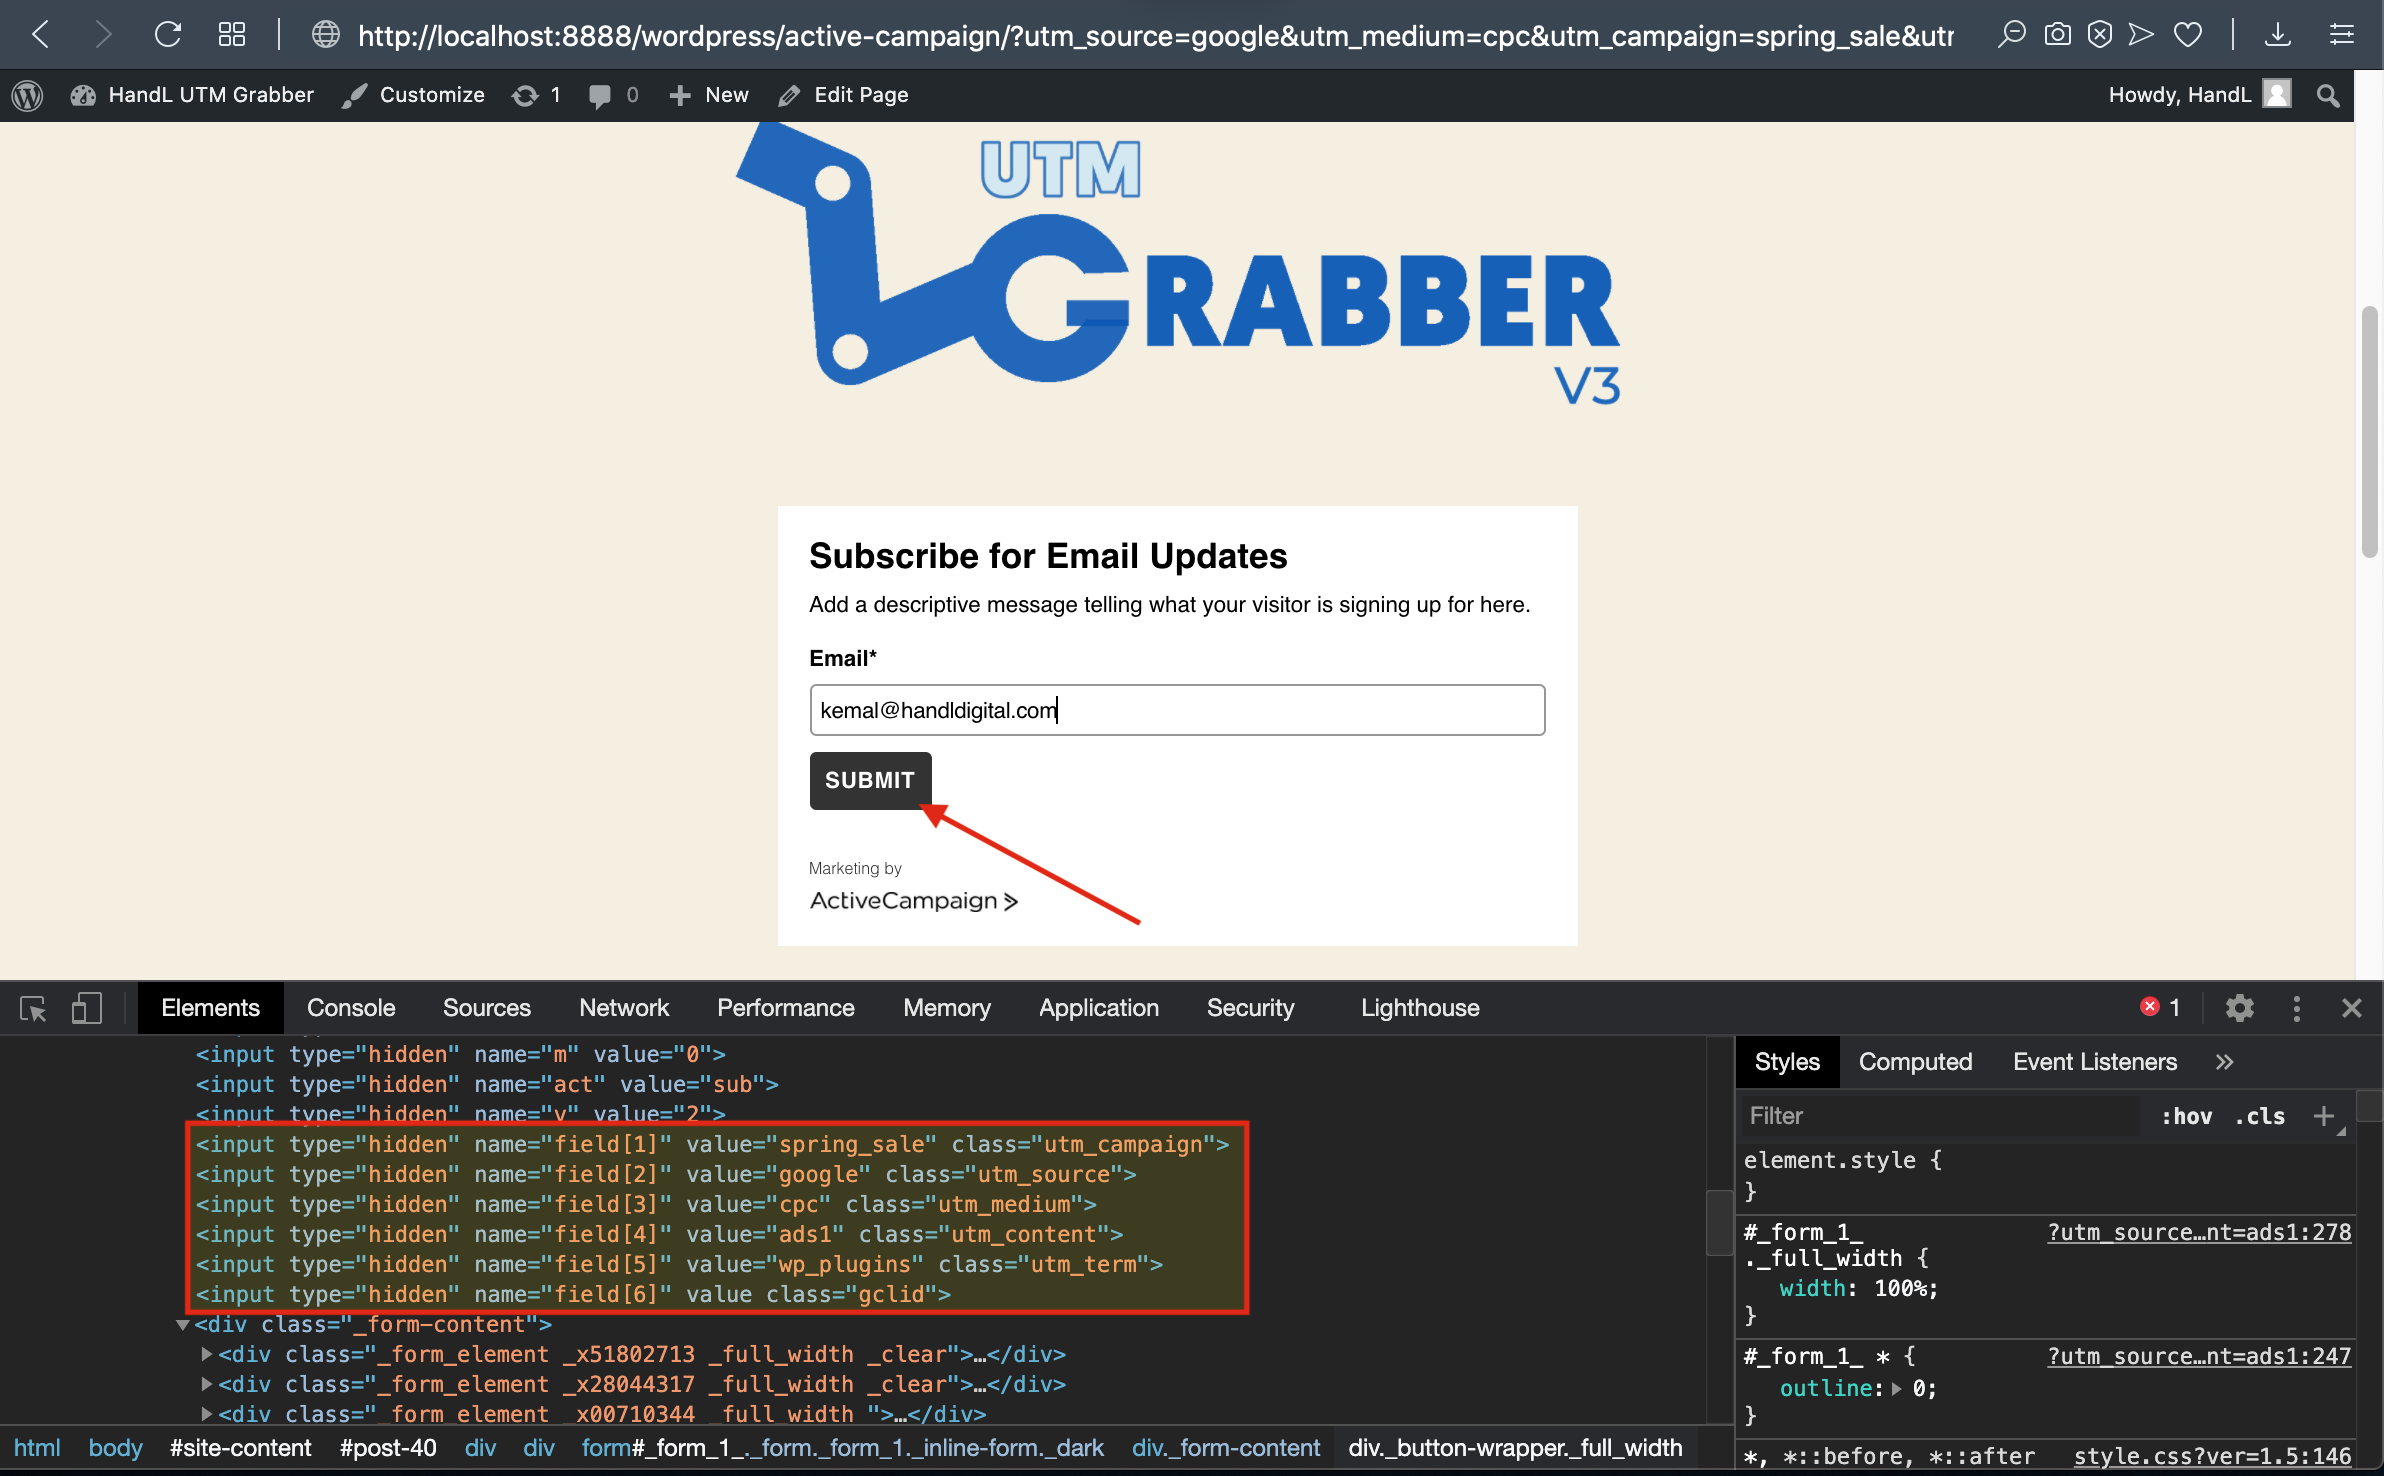Toggle :hov element state panel
This screenshot has height=1476, width=2384.
point(2186,1116)
